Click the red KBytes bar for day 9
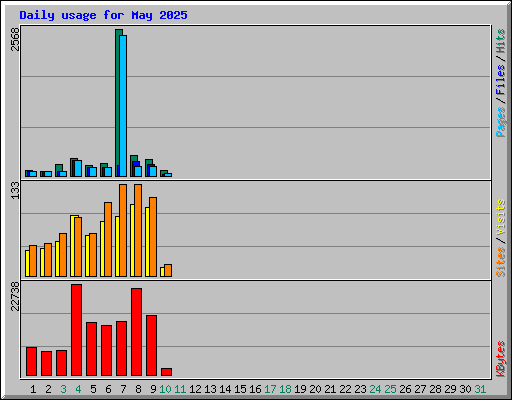 pos(151,346)
